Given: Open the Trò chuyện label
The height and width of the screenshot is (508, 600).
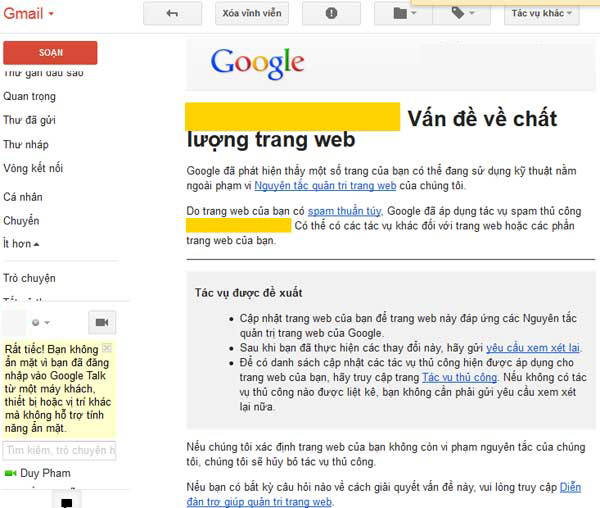Looking at the screenshot, I should [x=29, y=278].
